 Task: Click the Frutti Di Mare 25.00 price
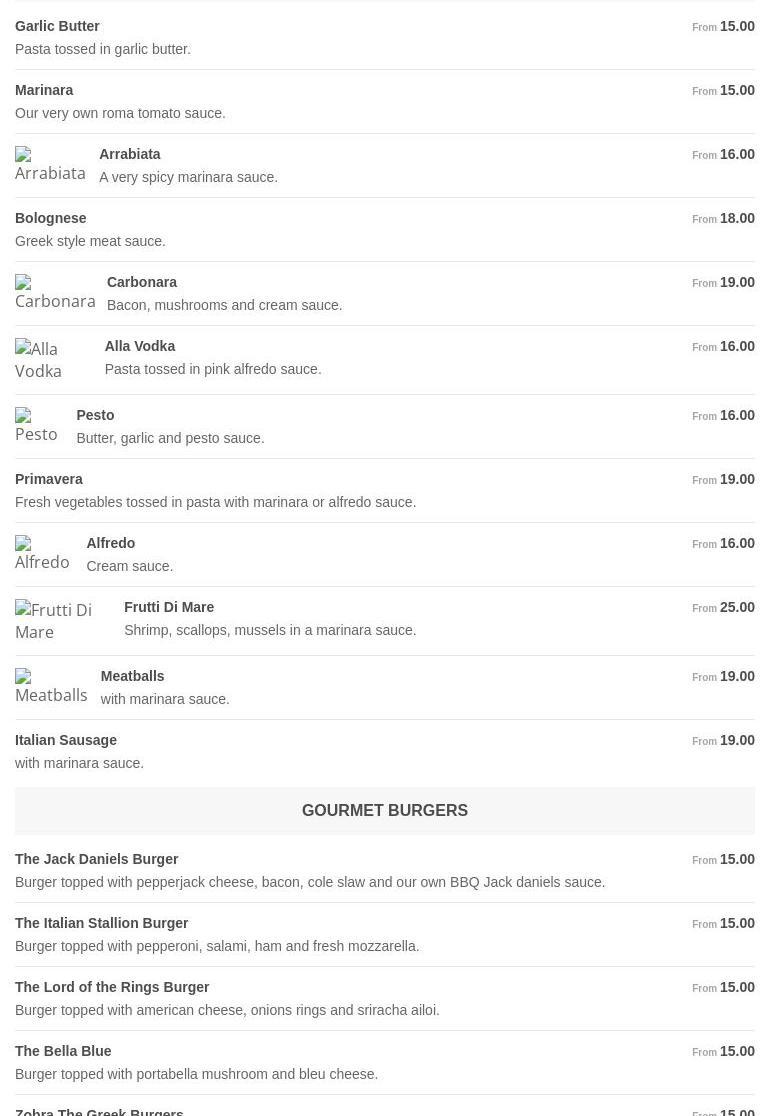[736, 607]
